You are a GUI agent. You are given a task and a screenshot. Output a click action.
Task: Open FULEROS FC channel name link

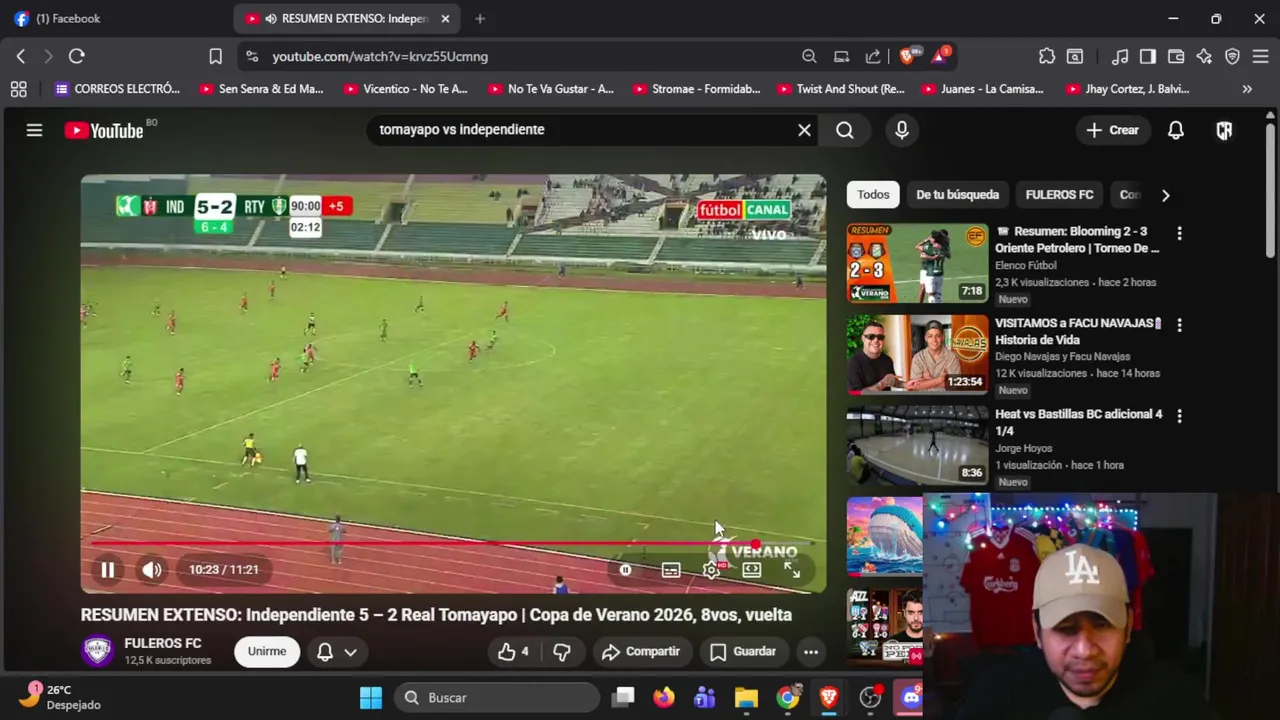(x=163, y=644)
